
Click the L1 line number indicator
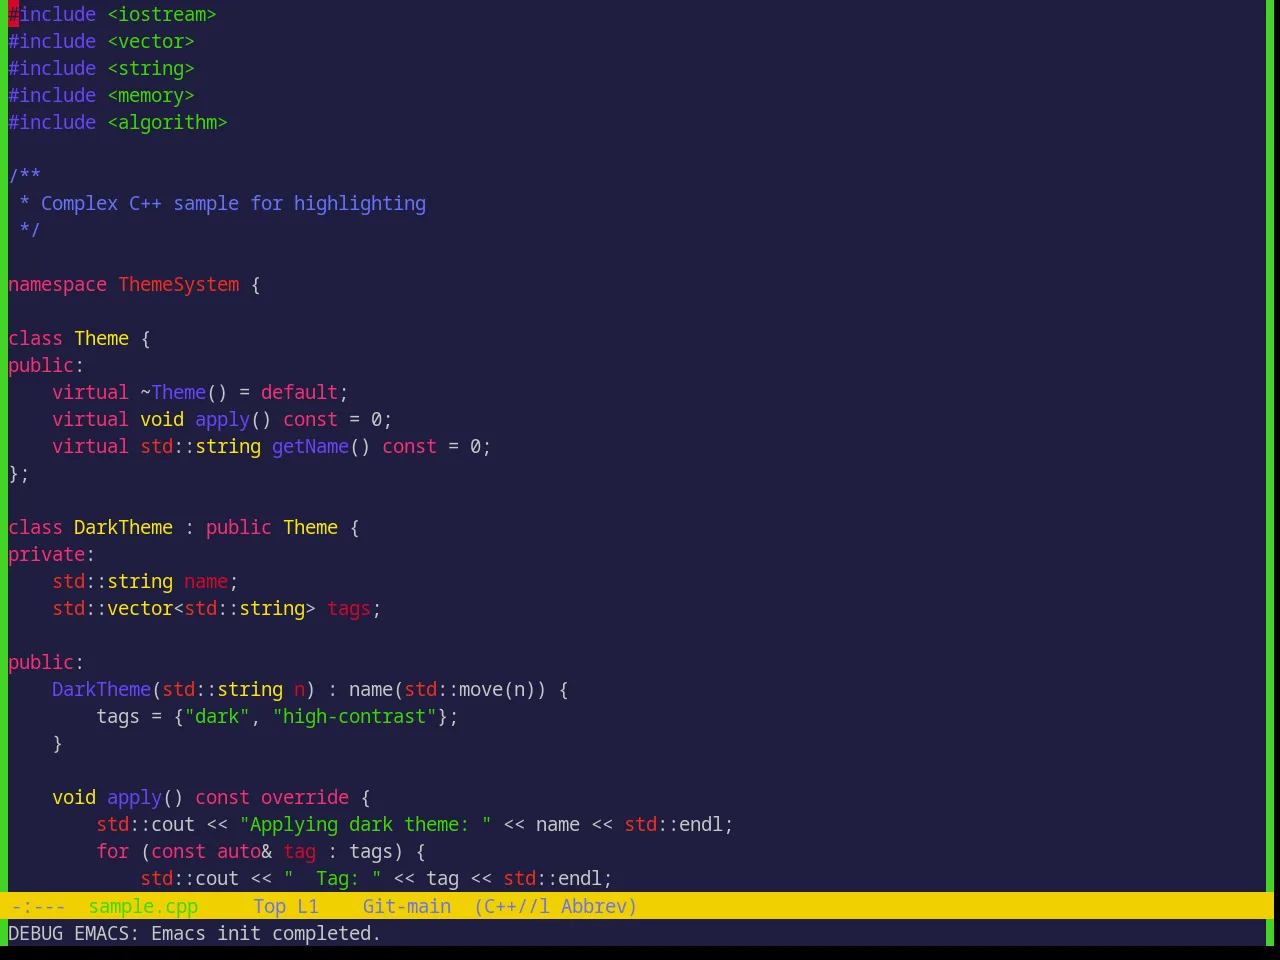tap(308, 906)
